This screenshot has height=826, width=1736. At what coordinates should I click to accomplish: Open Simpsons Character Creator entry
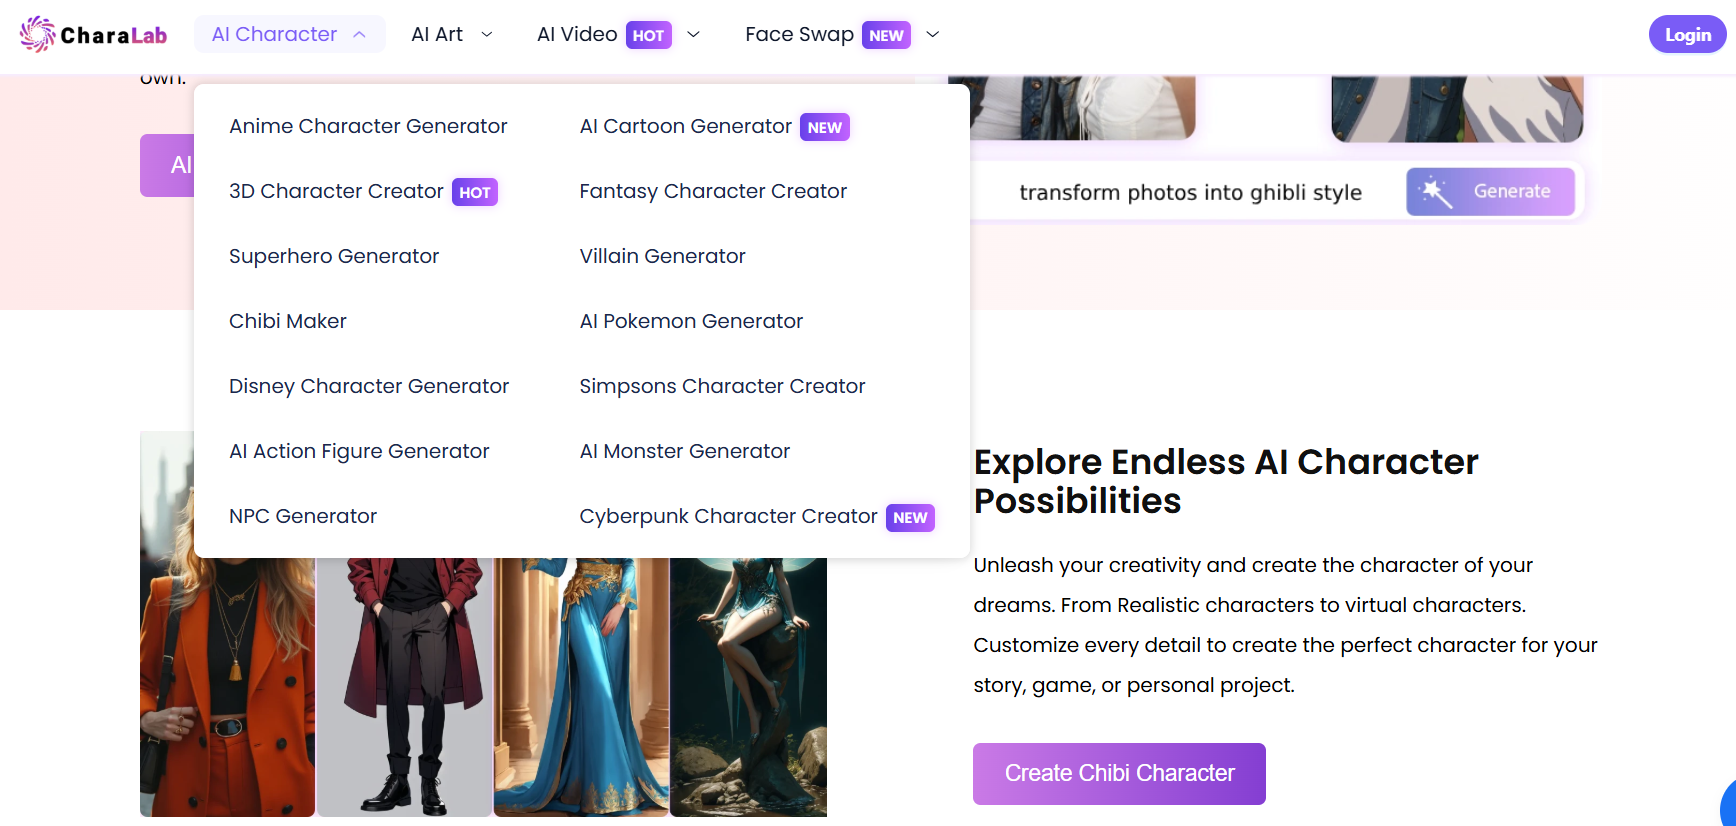[x=722, y=386]
